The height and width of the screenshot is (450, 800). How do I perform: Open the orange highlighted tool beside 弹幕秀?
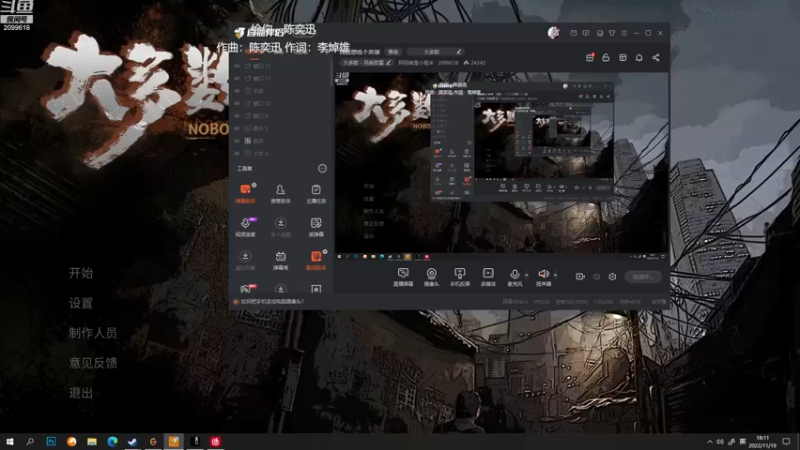(x=316, y=260)
